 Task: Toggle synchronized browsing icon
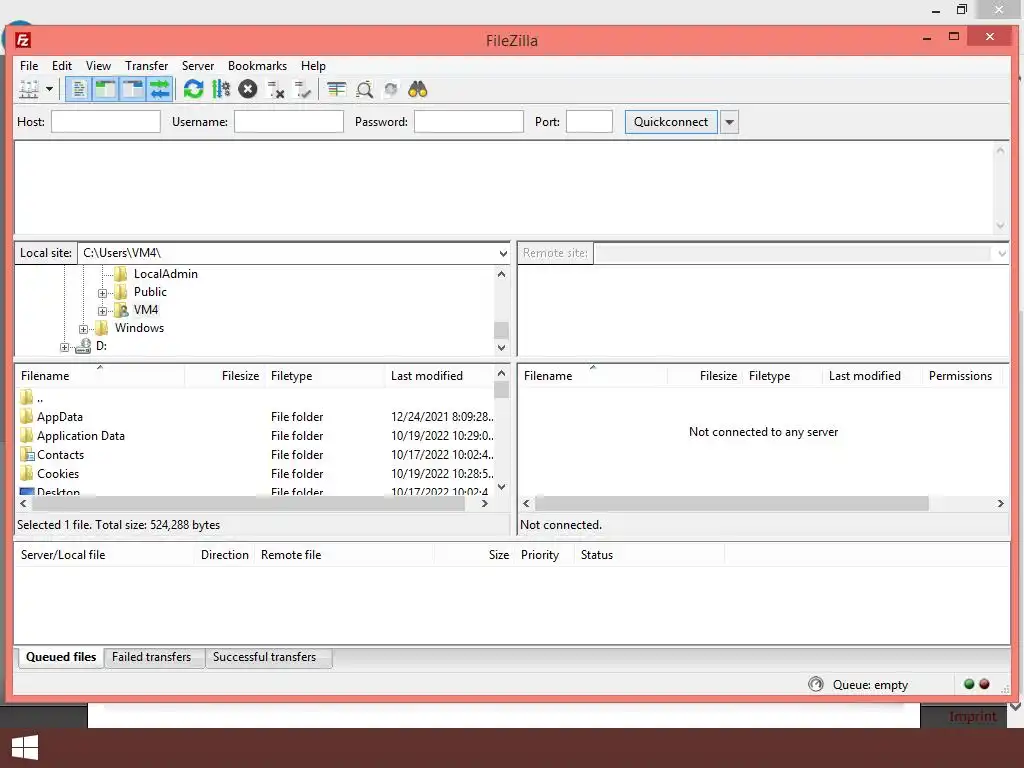(x=391, y=89)
